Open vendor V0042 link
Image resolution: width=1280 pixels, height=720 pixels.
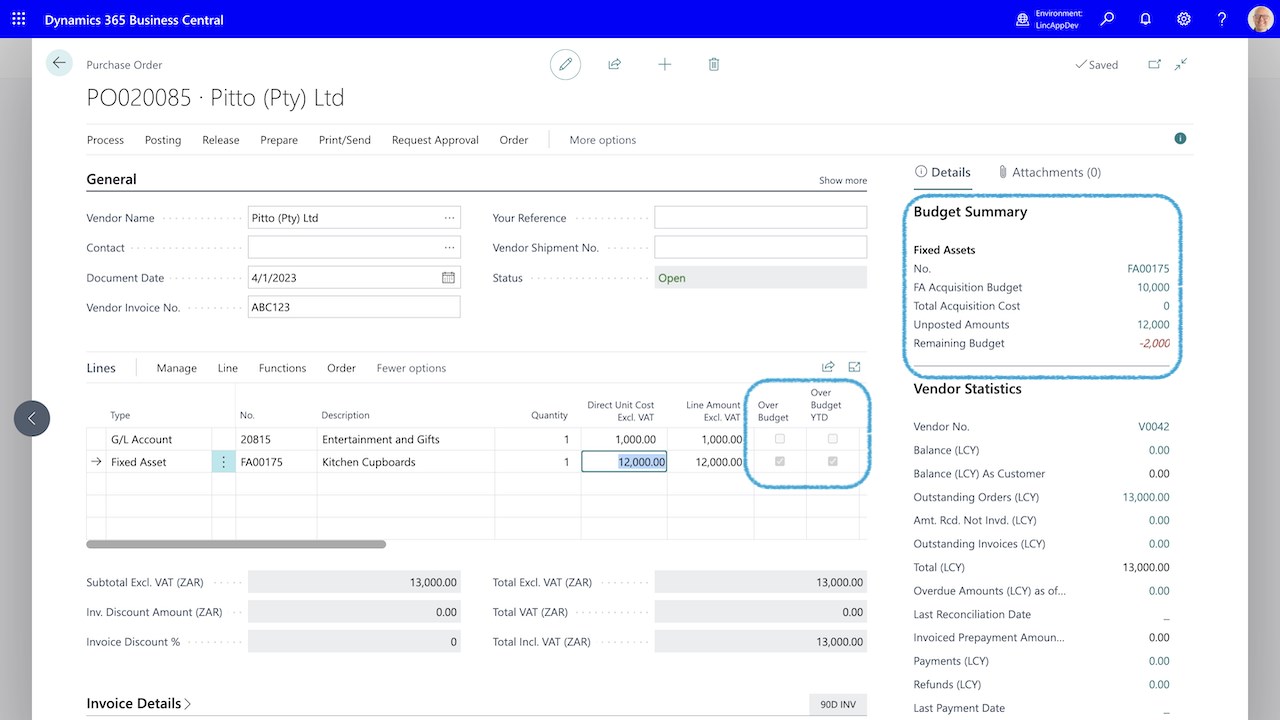(1154, 427)
